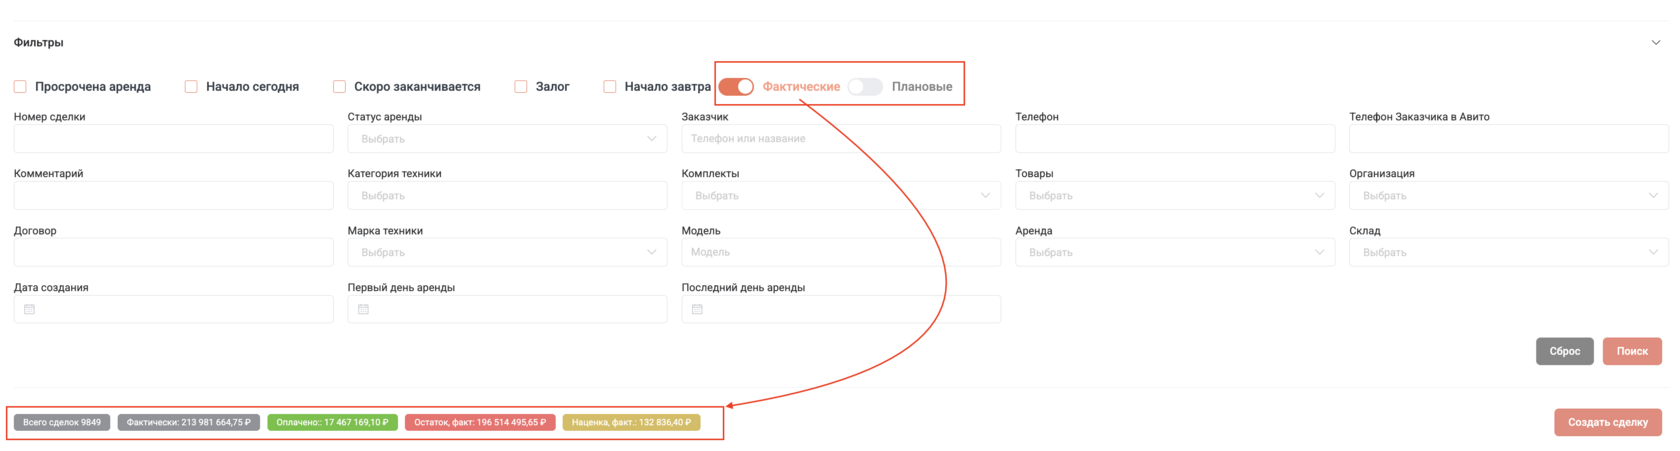Tick the Залог checkbox
1680x451 pixels.
pyautogui.click(x=521, y=87)
